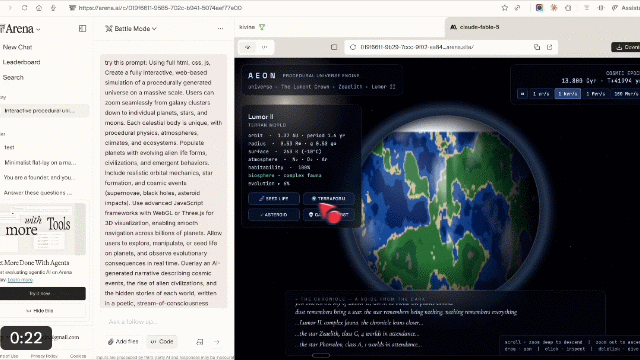Reload the preview with the refresh icon
640x360 pixels.
click(x=353, y=47)
